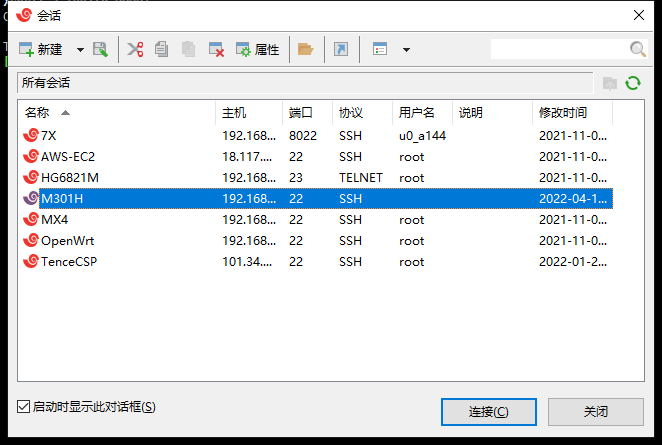Click the HG6821M session icon
This screenshot has width=662, height=445.
click(31, 177)
